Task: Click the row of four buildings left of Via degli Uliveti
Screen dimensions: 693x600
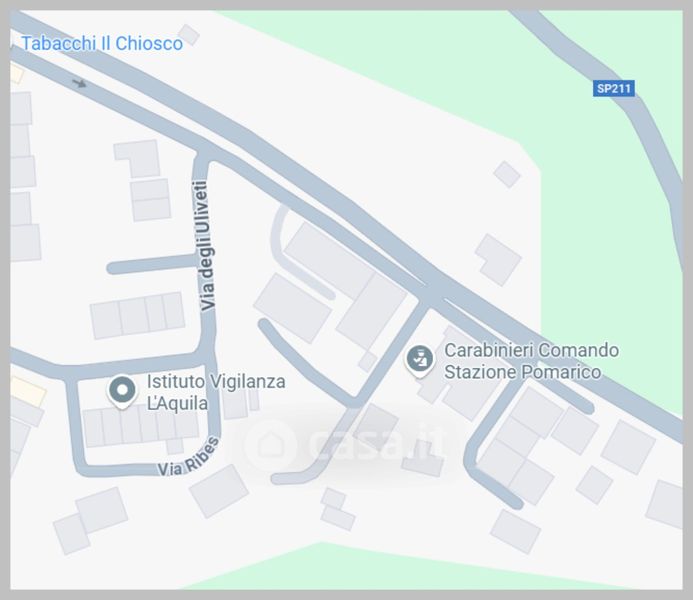Action: [x=137, y=315]
